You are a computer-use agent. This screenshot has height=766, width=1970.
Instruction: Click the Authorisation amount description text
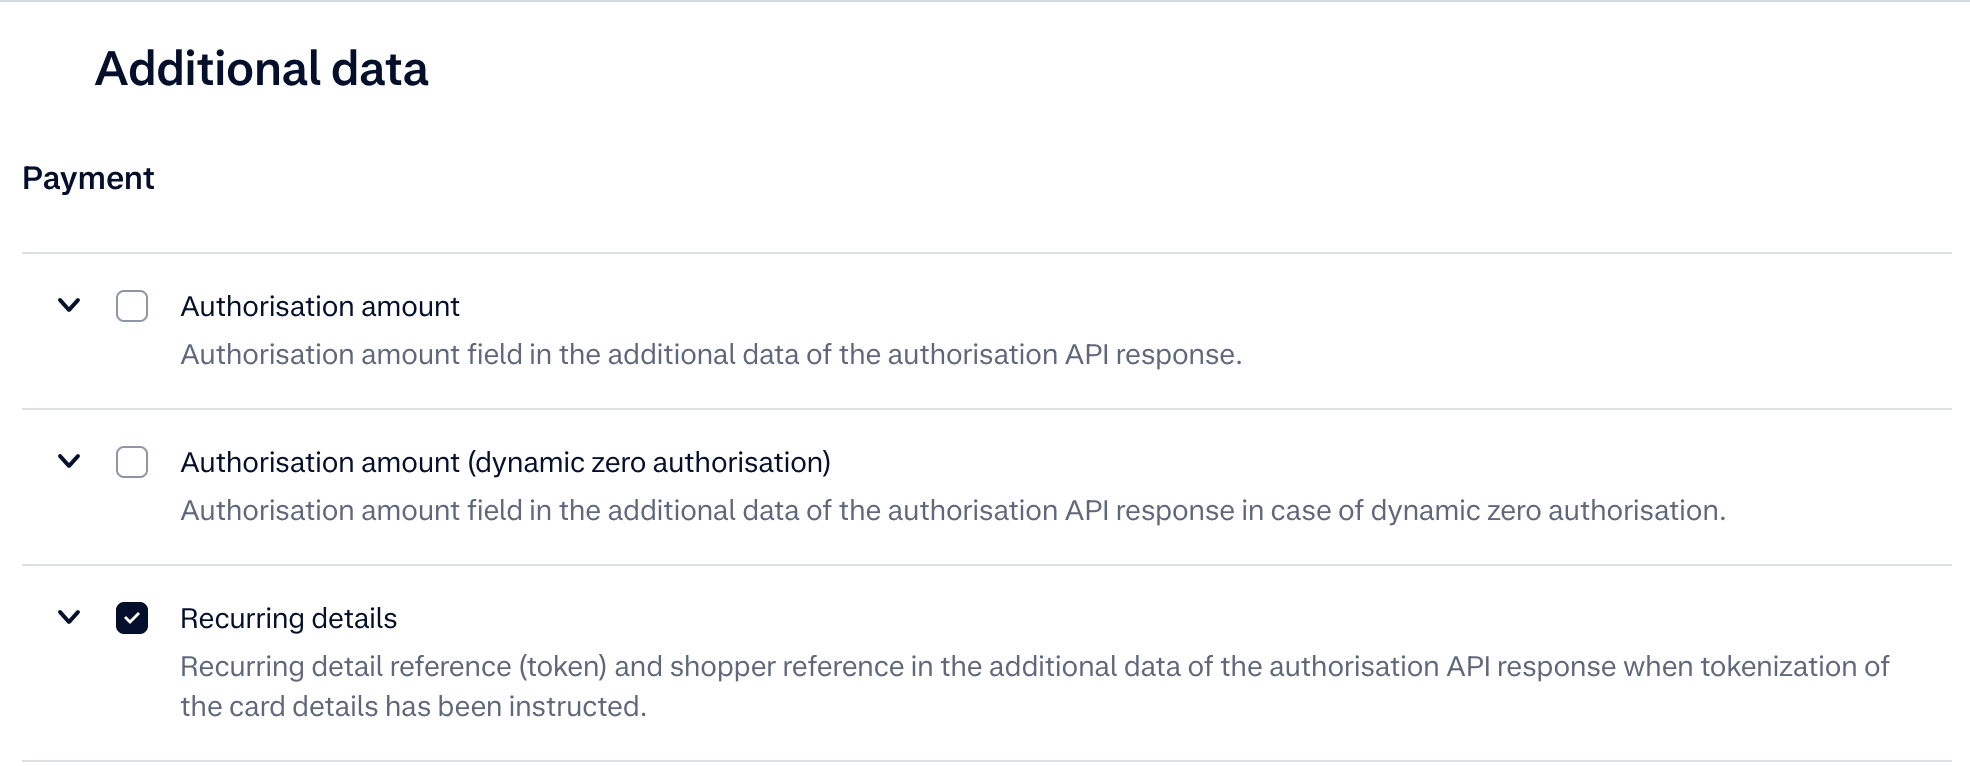click(710, 354)
